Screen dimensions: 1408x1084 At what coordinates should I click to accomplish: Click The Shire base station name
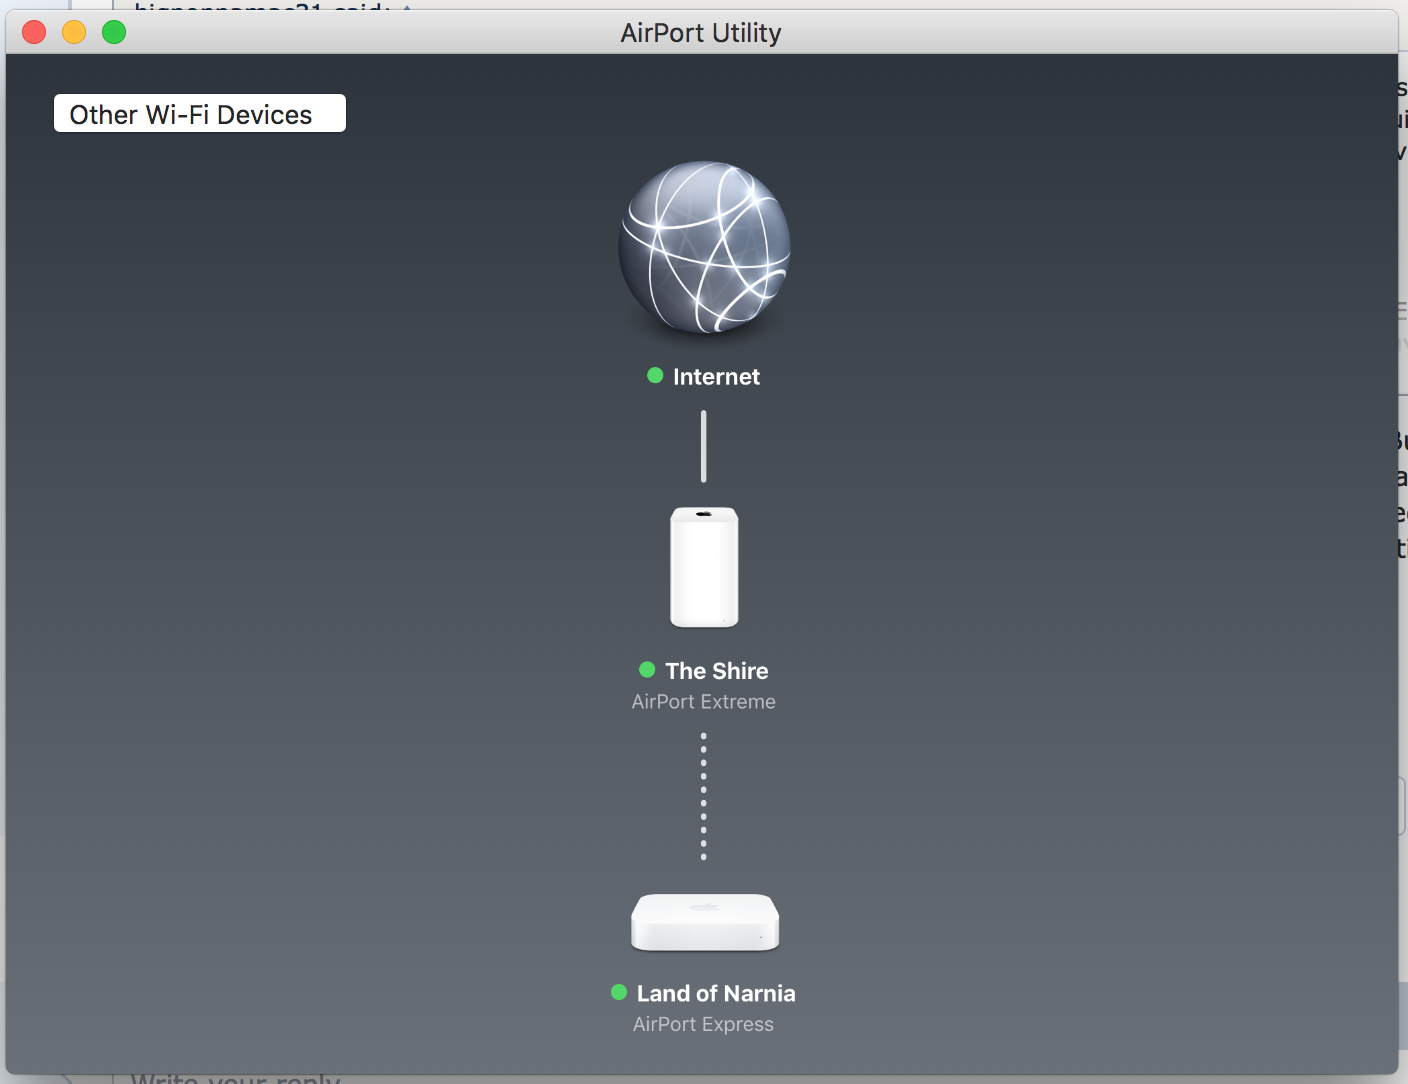pyautogui.click(x=717, y=671)
